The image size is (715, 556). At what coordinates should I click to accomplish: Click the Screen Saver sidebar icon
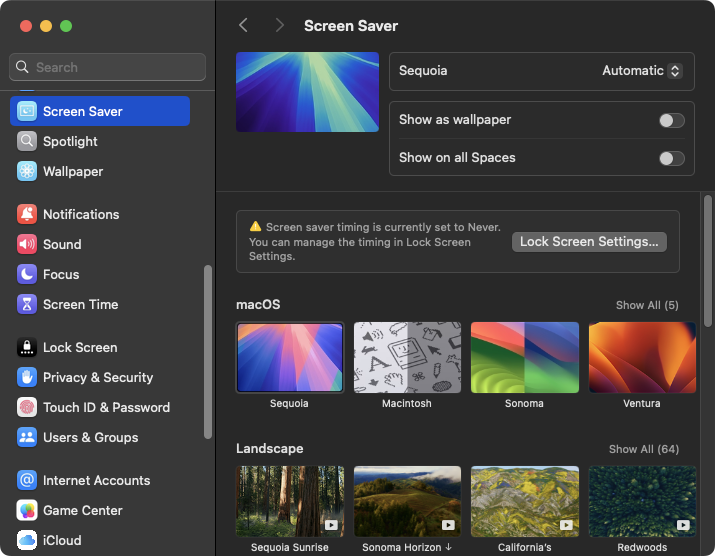click(27, 111)
